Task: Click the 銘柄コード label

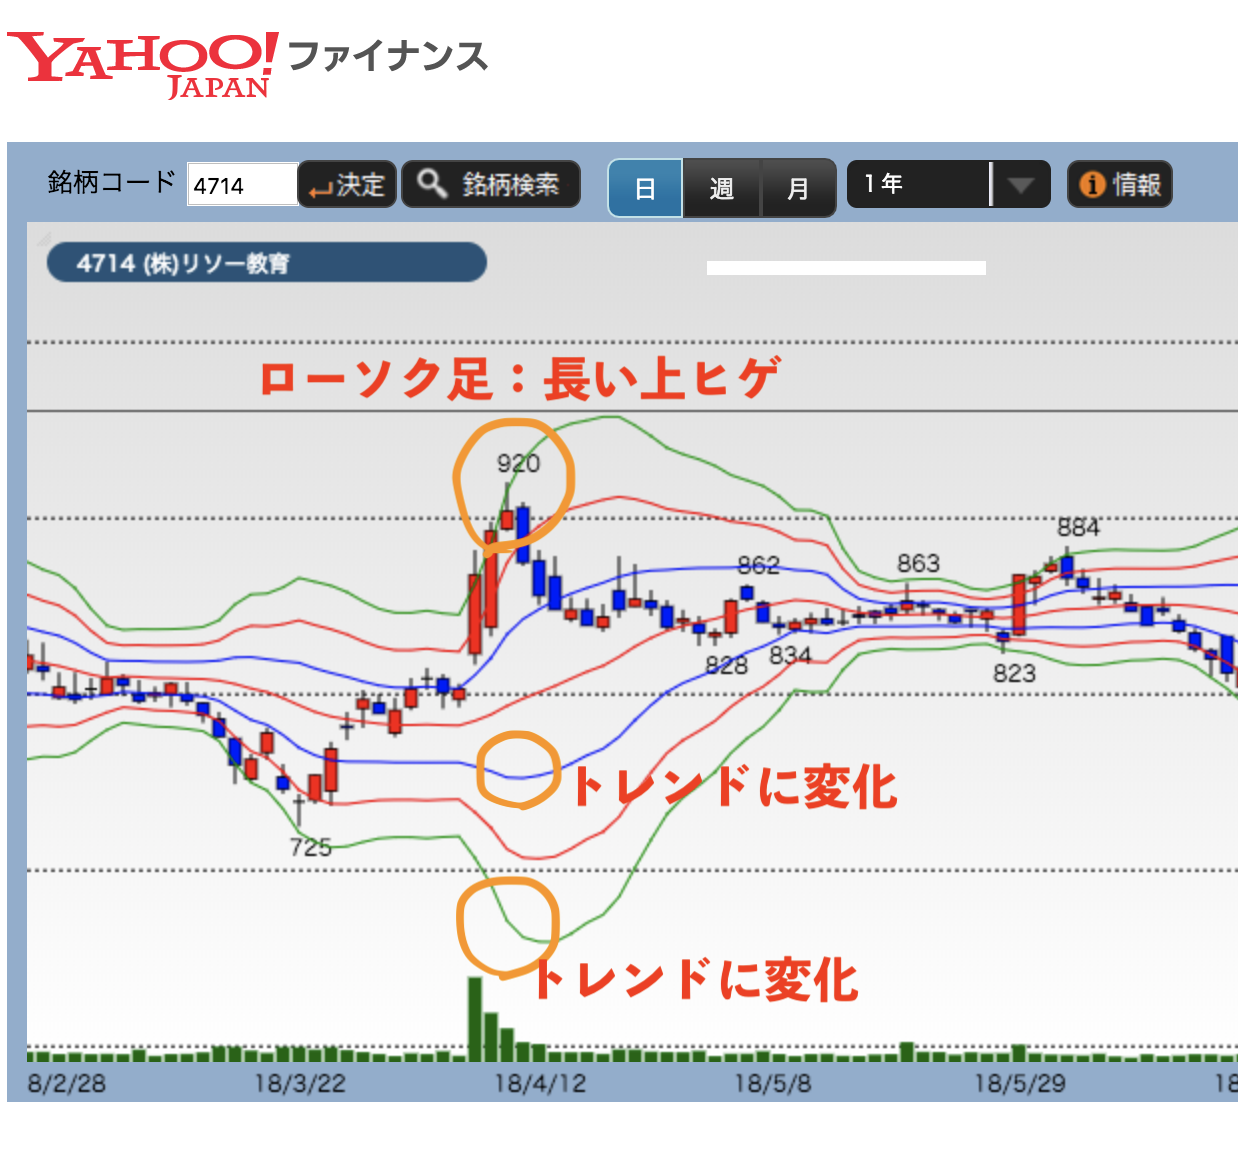Action: pyautogui.click(x=111, y=182)
